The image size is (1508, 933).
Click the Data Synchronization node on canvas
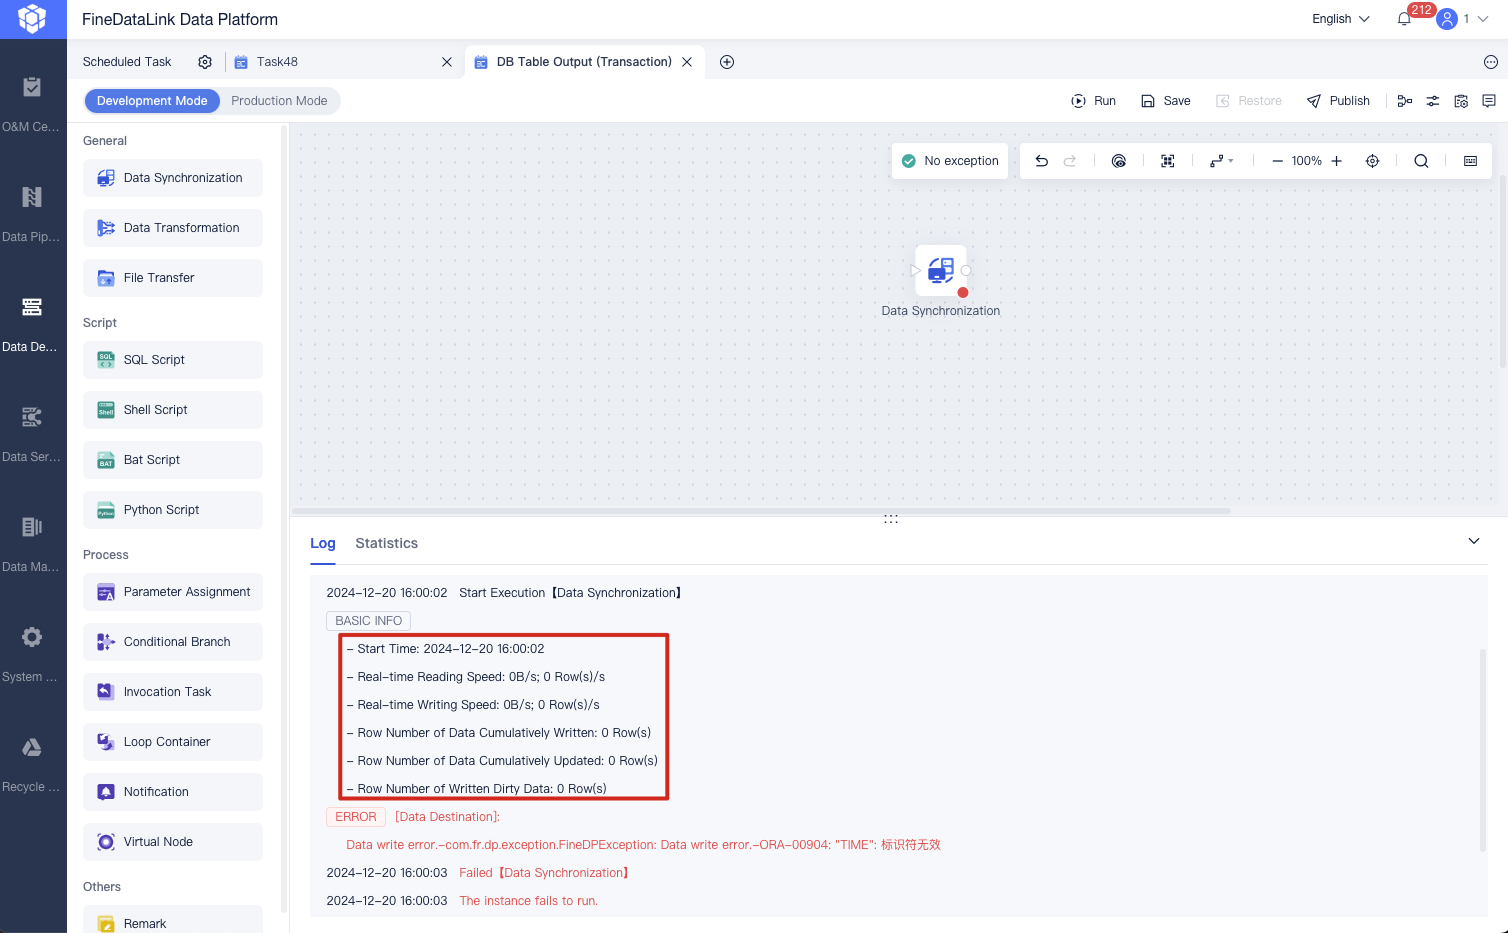pos(941,270)
